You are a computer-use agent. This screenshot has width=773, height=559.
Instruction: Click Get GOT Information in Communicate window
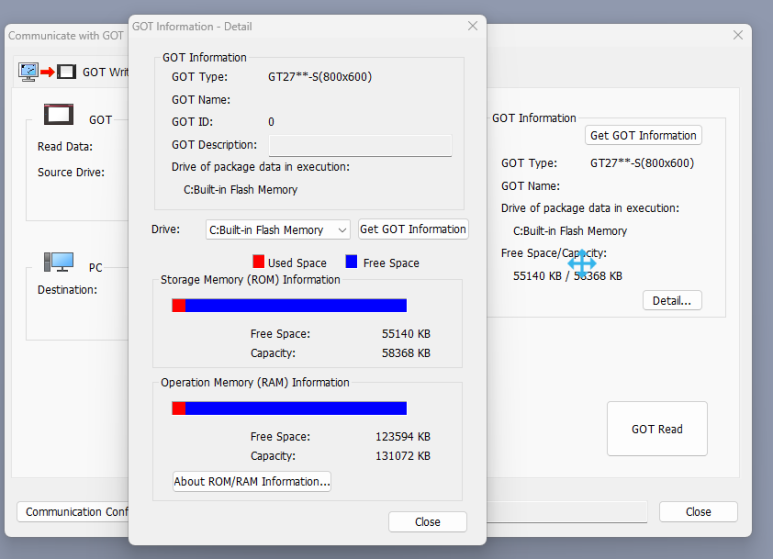[643, 136]
